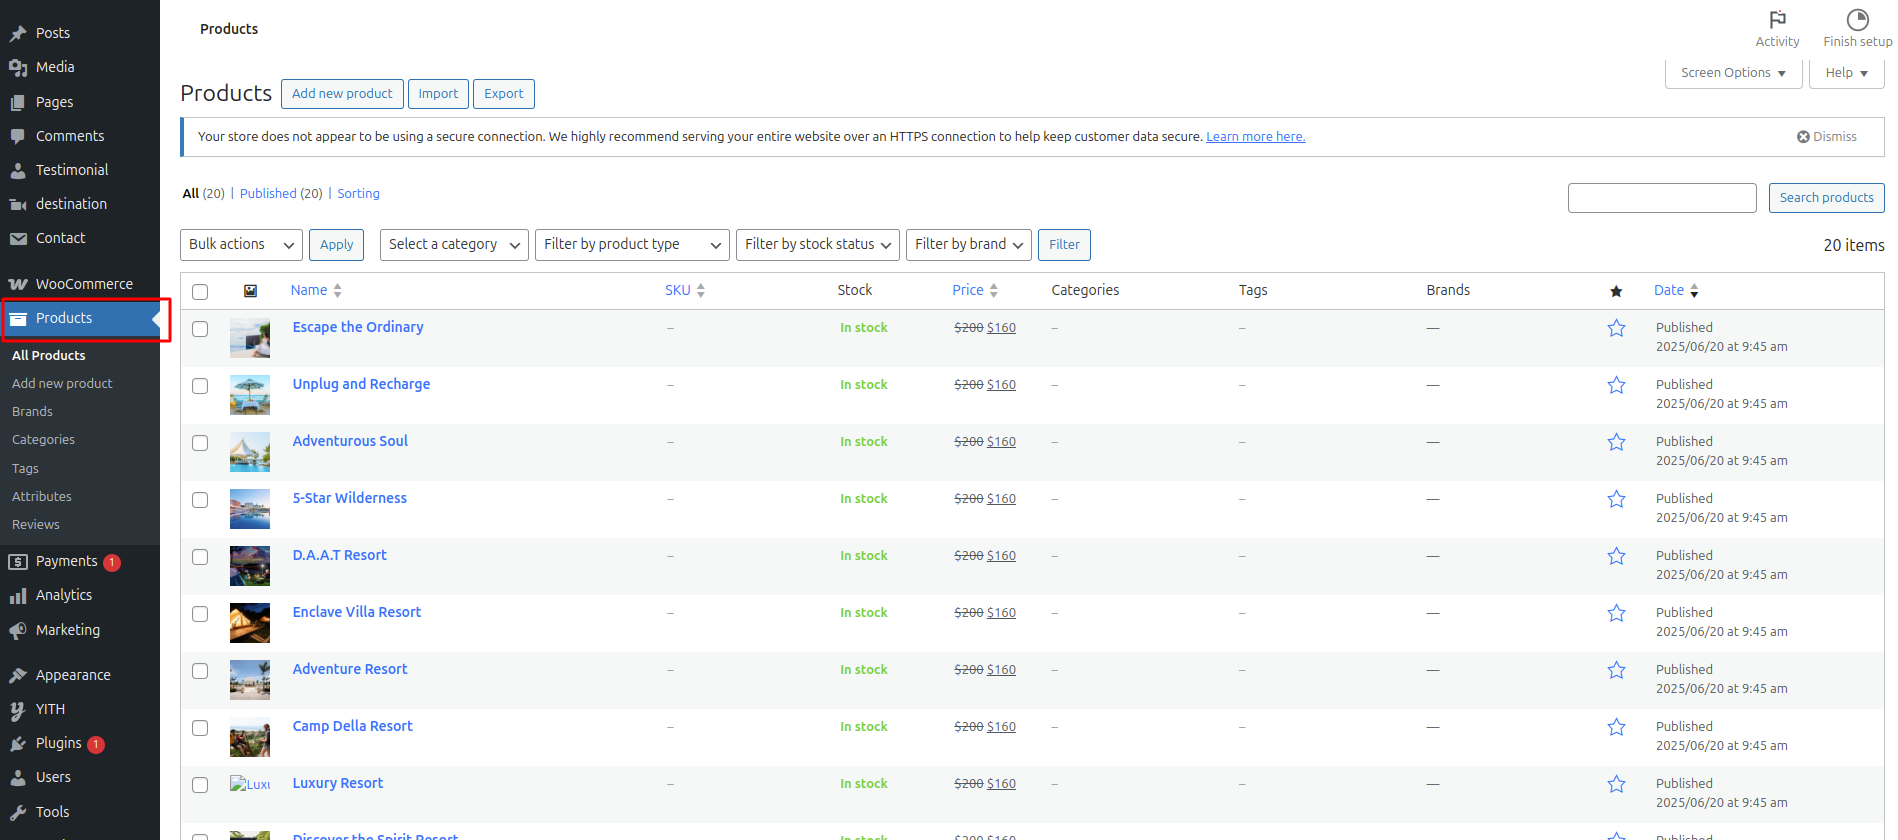Open Analytics from the sidebar icon
The image size is (1898, 840).
click(x=18, y=596)
